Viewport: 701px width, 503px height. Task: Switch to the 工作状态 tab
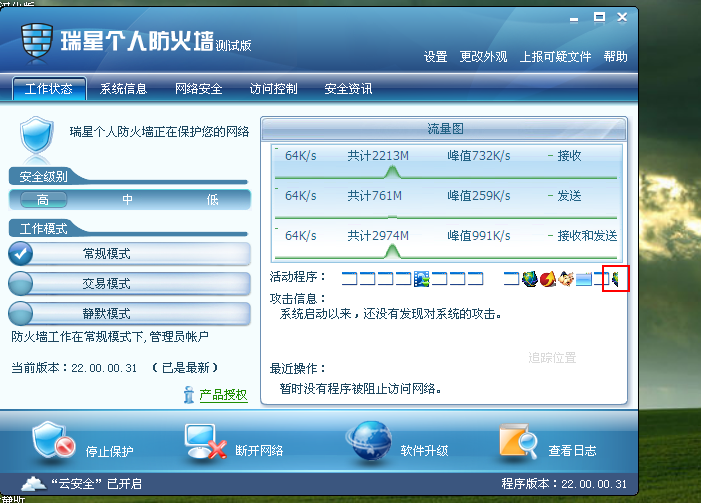49,89
